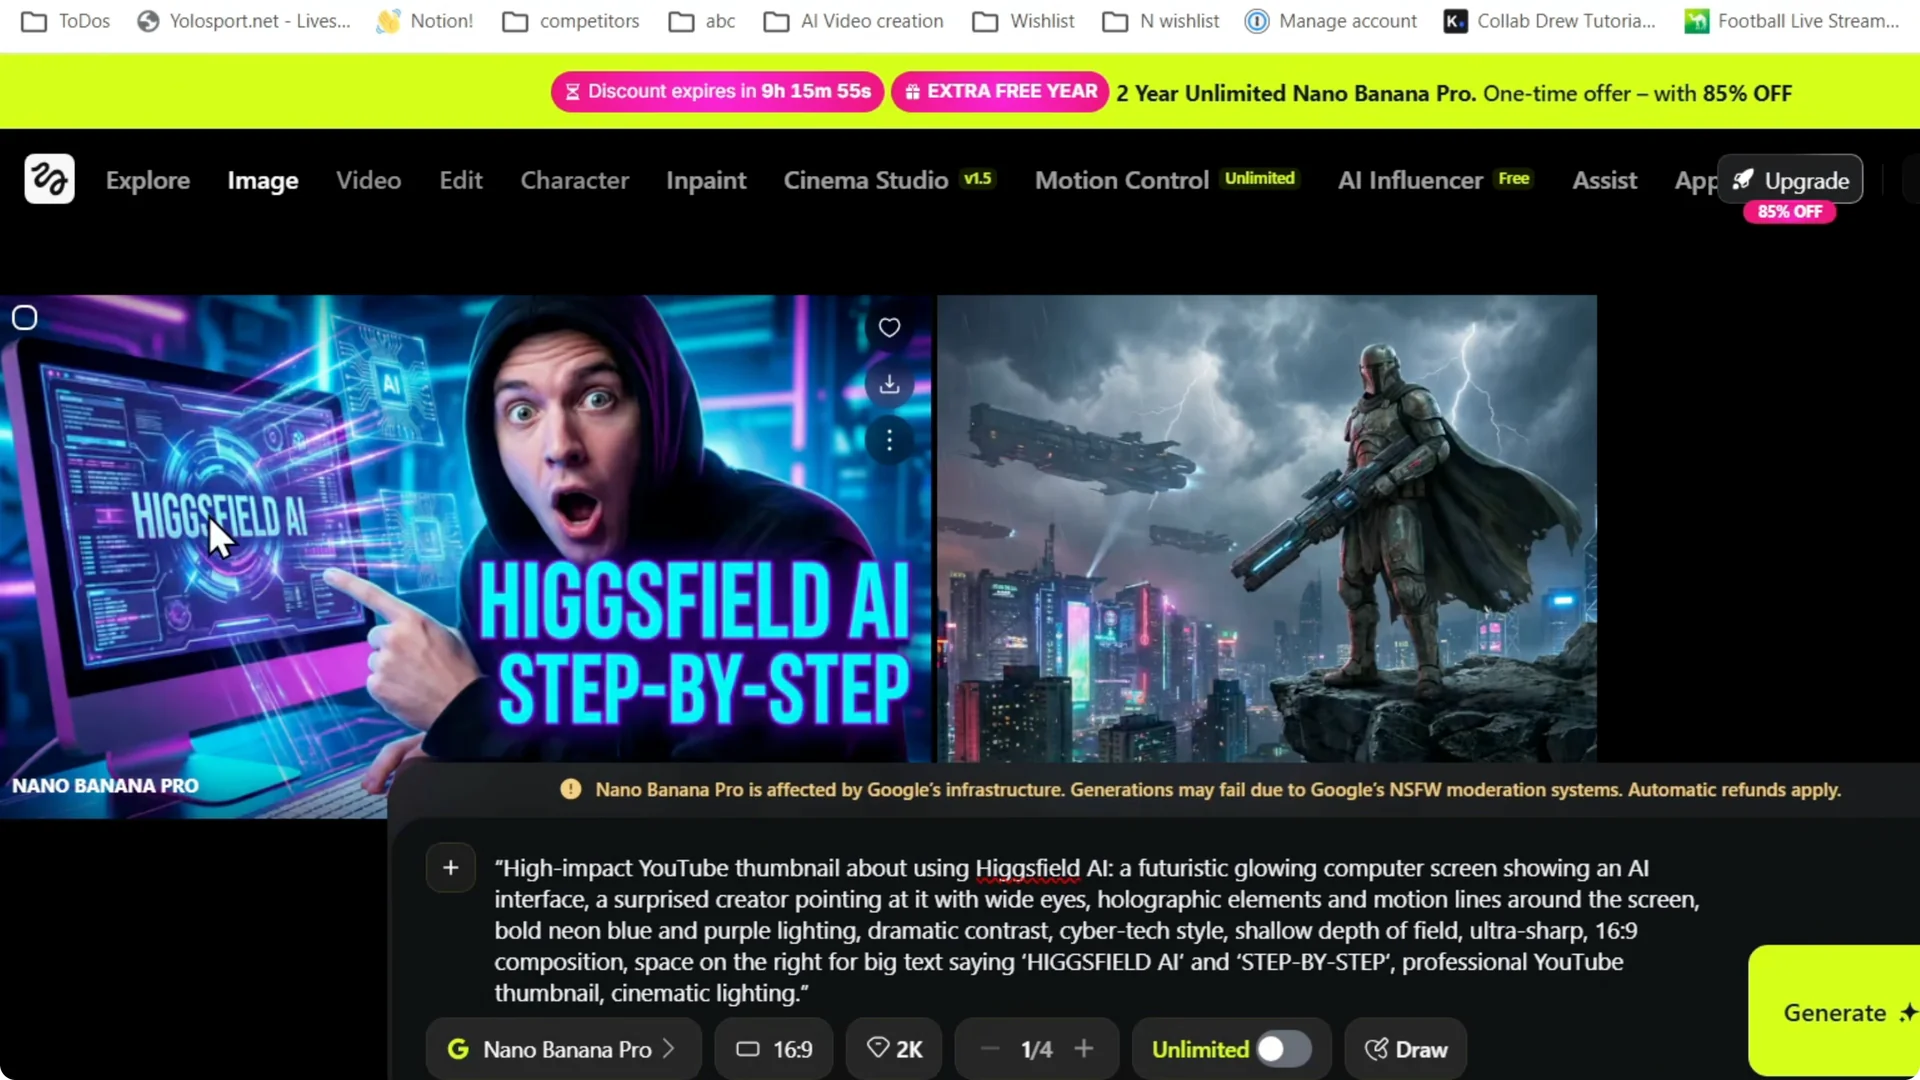The image size is (1920, 1080).
Task: Open more options via the three-dot icon
Action: pyautogui.click(x=888, y=440)
